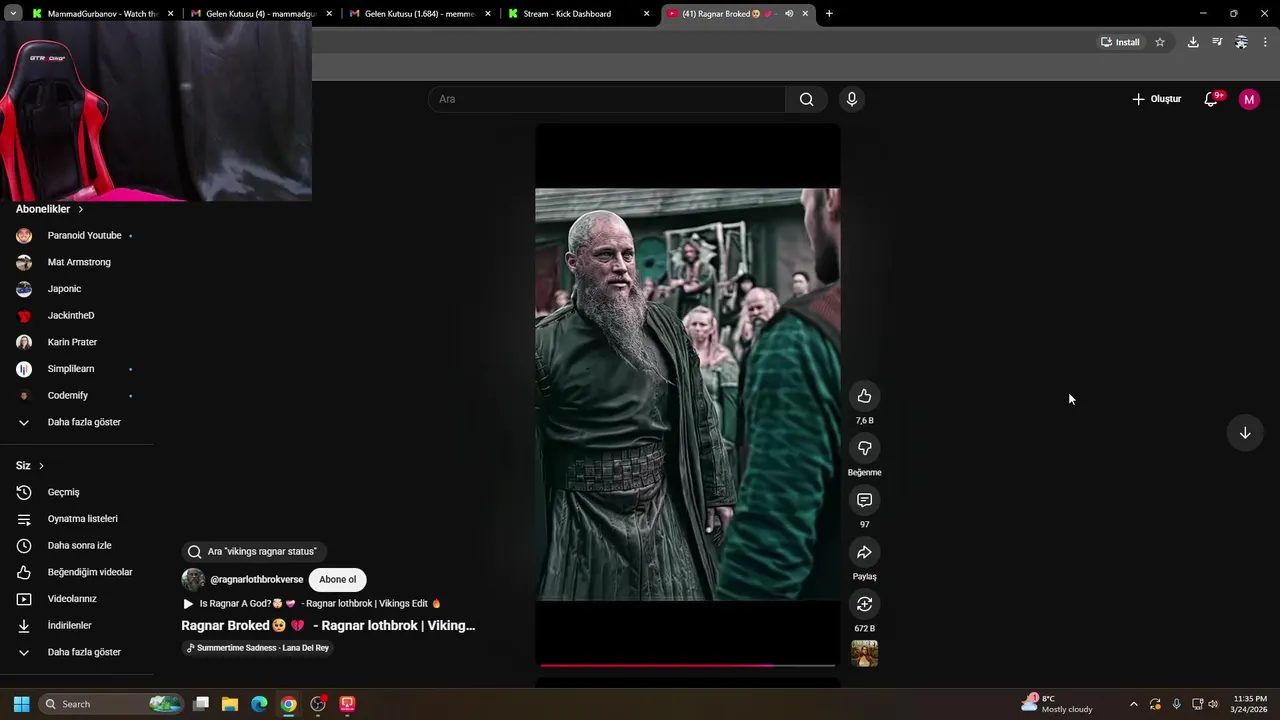Click into the Ara search field
This screenshot has width=1280, height=720.
point(607,99)
